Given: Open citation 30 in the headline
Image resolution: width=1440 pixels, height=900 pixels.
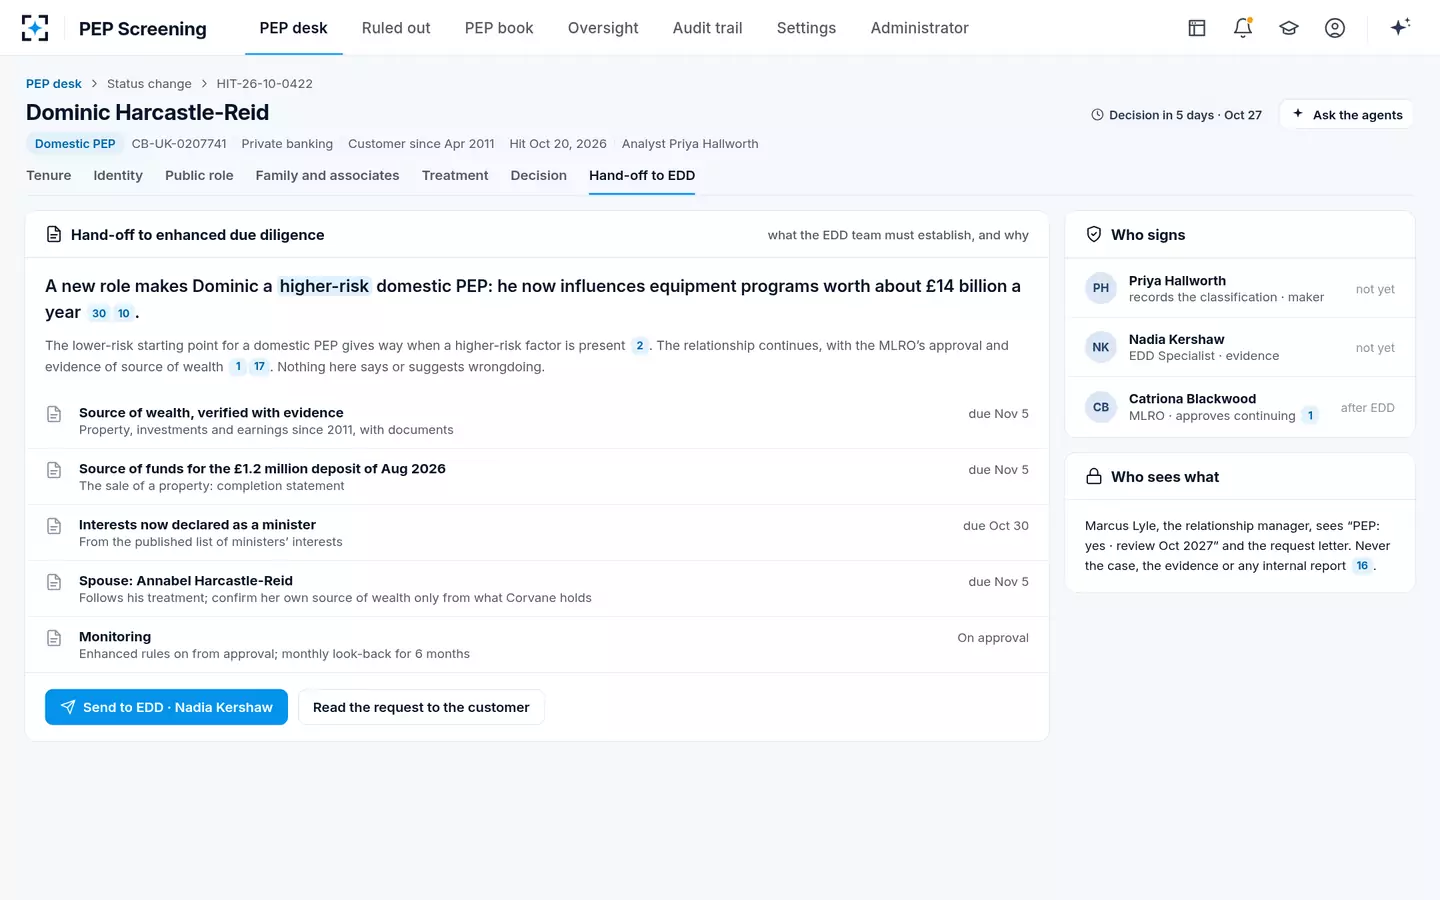Looking at the screenshot, I should [99, 313].
